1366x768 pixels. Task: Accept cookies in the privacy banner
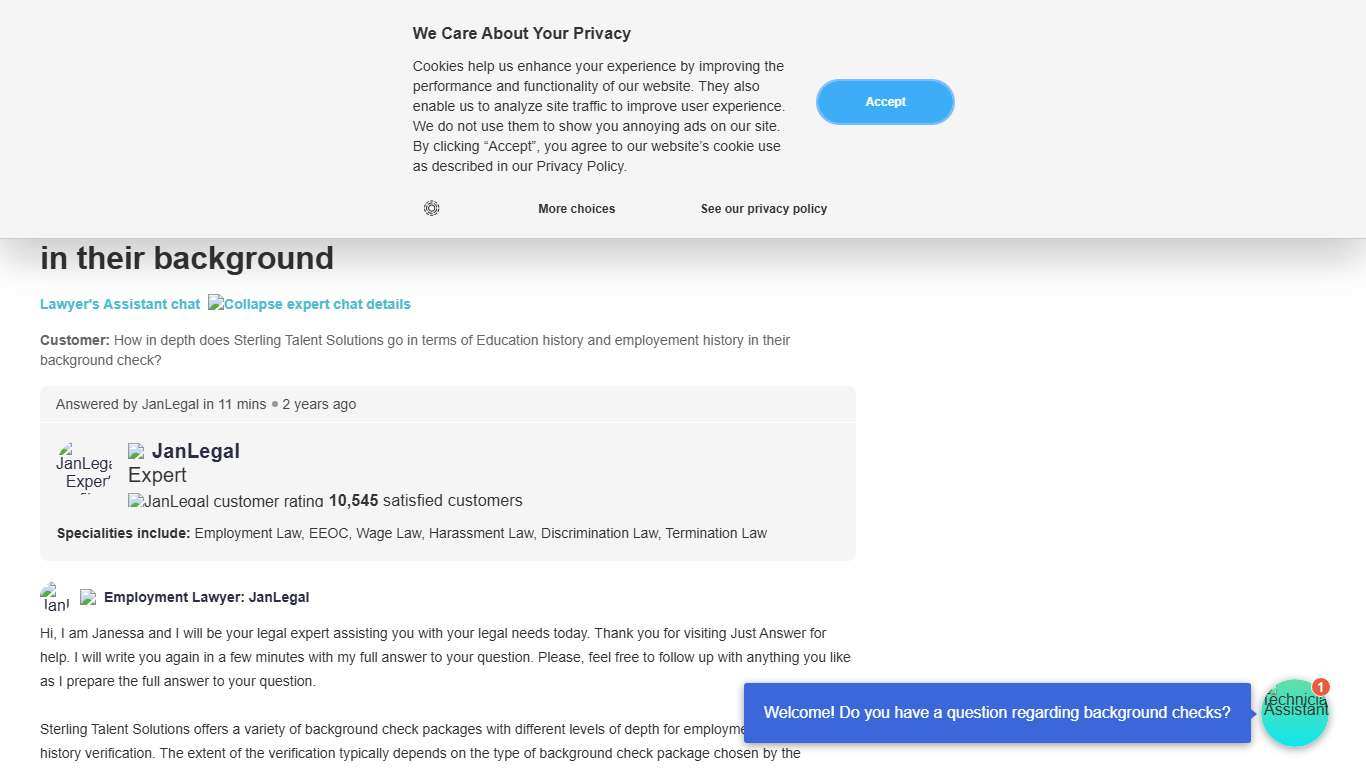[885, 102]
